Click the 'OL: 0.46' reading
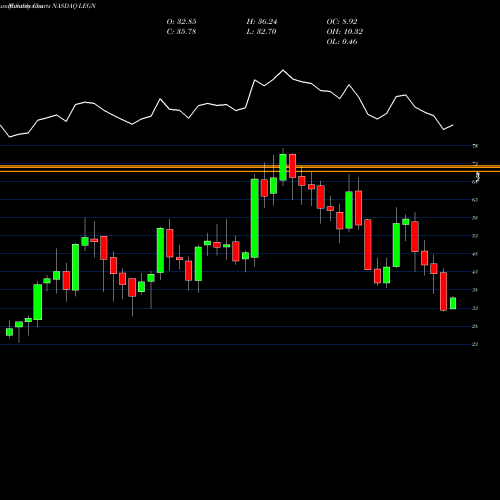 click(342, 42)
